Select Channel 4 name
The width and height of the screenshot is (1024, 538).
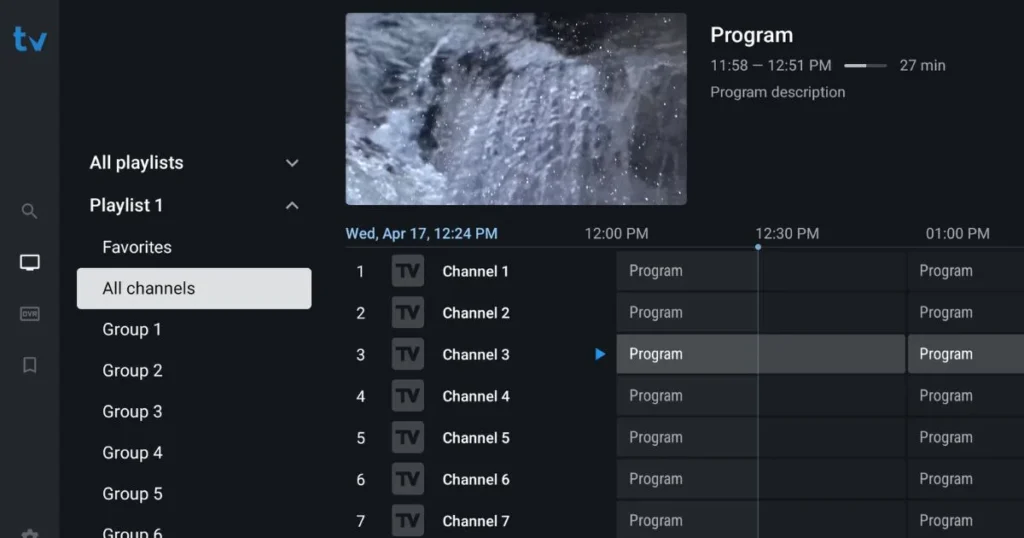(475, 396)
